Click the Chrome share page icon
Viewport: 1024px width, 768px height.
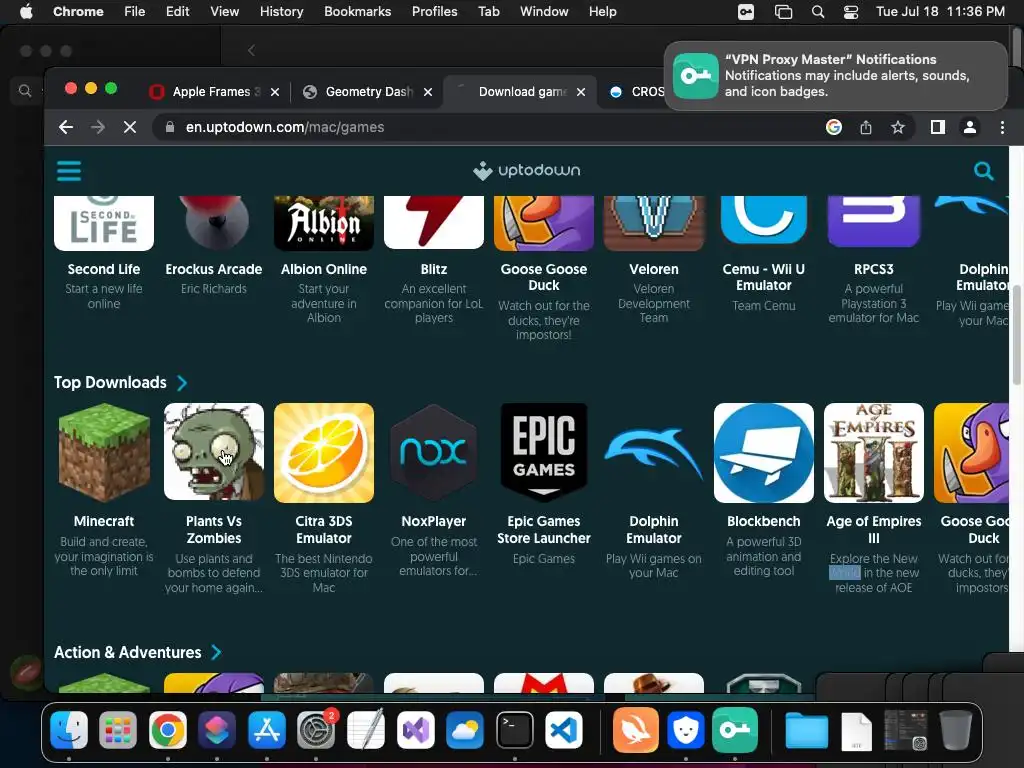(866, 127)
